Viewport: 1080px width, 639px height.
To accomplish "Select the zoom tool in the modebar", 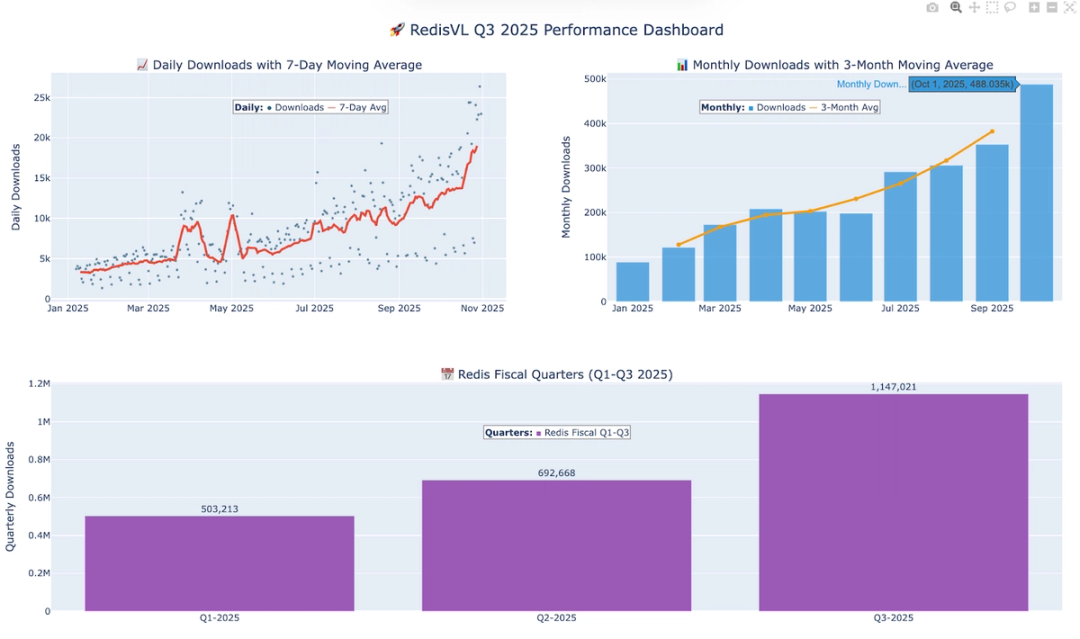I will point(956,8).
